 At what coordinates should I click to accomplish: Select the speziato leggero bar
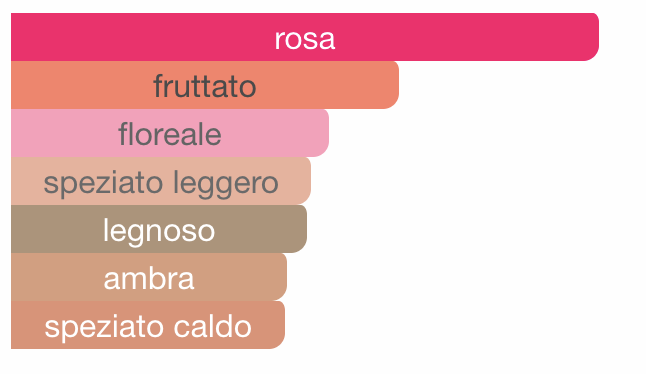coord(161,181)
